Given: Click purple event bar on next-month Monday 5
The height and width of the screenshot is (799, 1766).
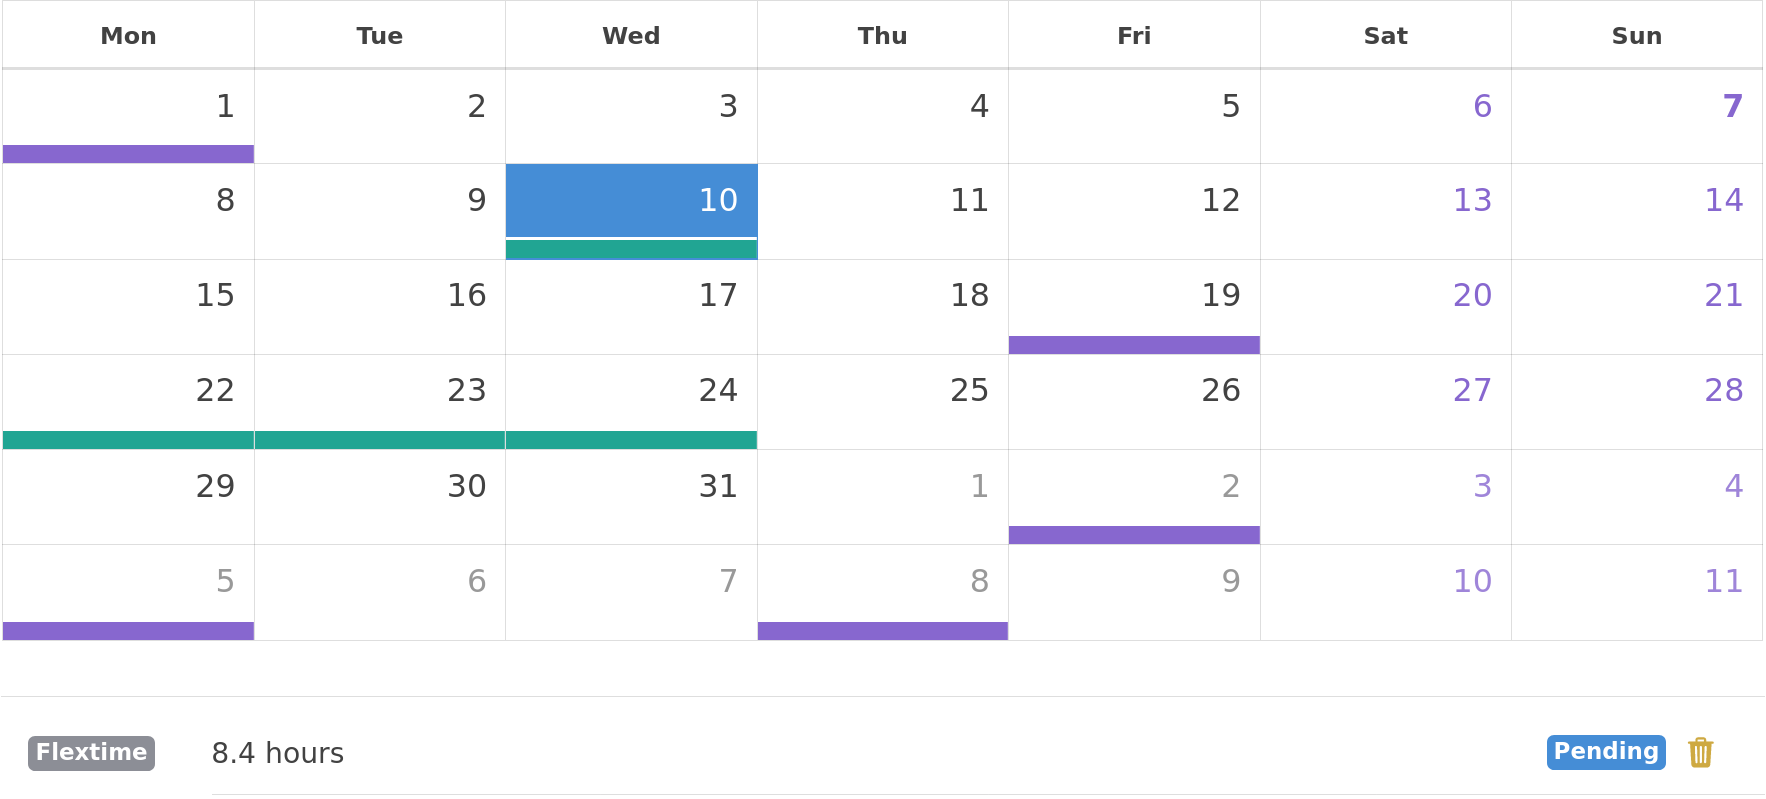Looking at the screenshot, I should coord(128,631).
